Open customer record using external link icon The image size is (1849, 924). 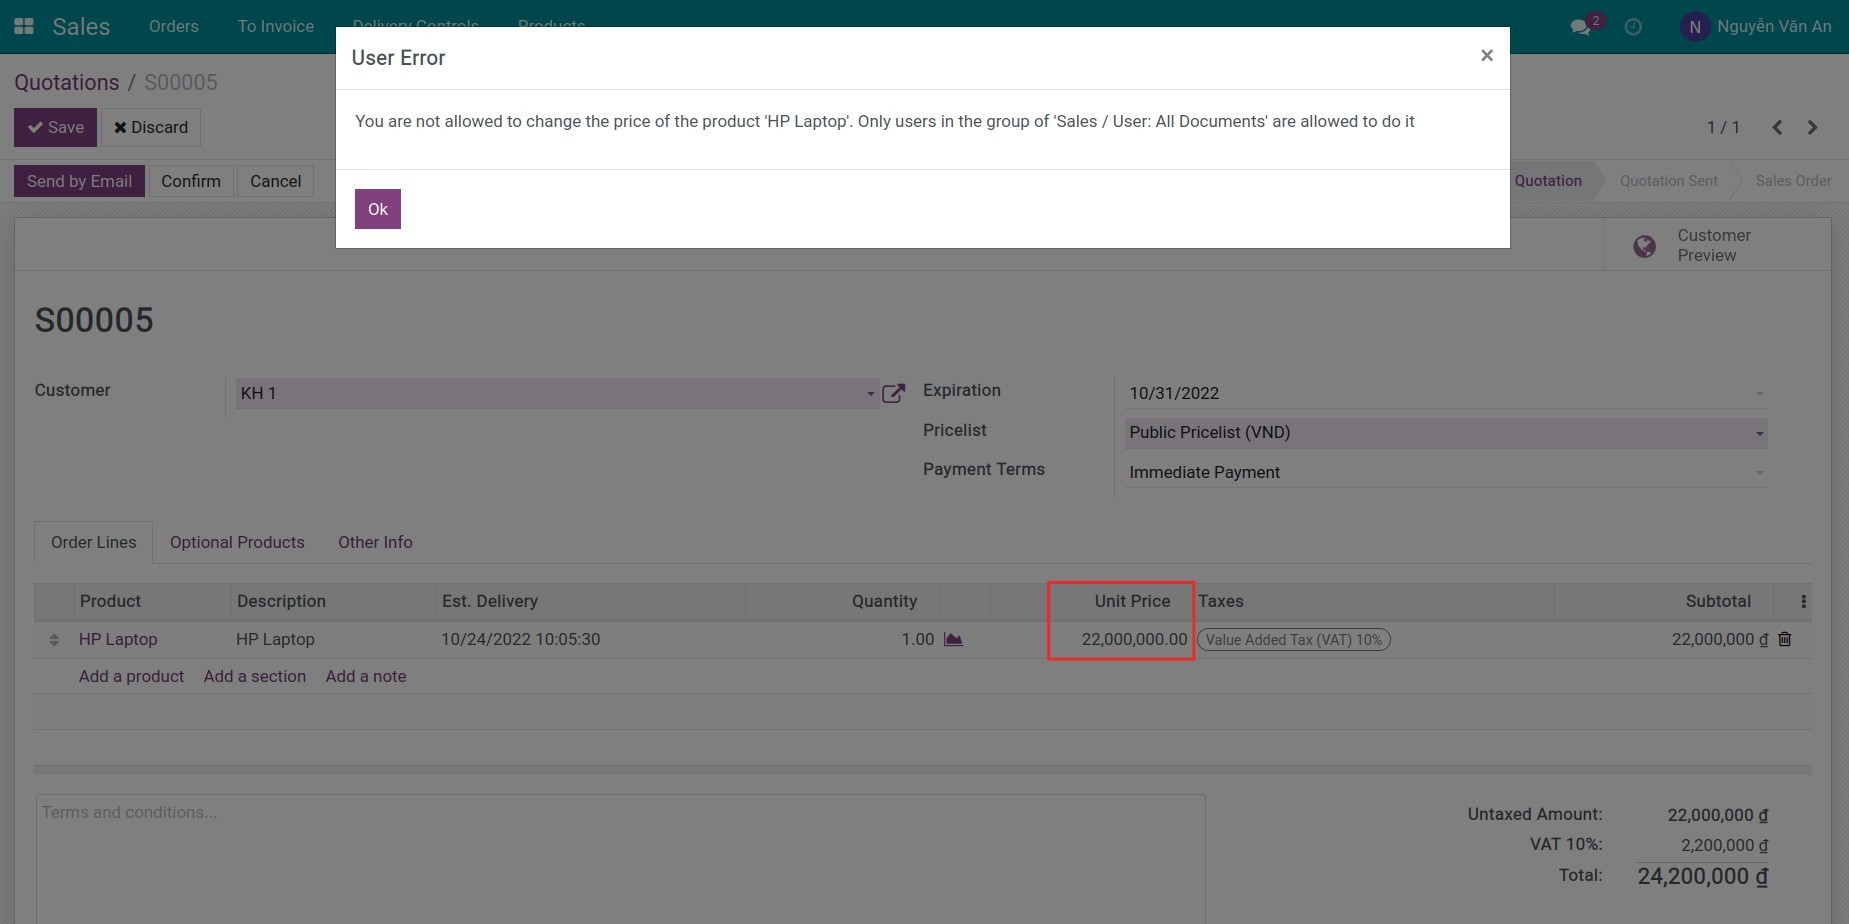click(893, 392)
